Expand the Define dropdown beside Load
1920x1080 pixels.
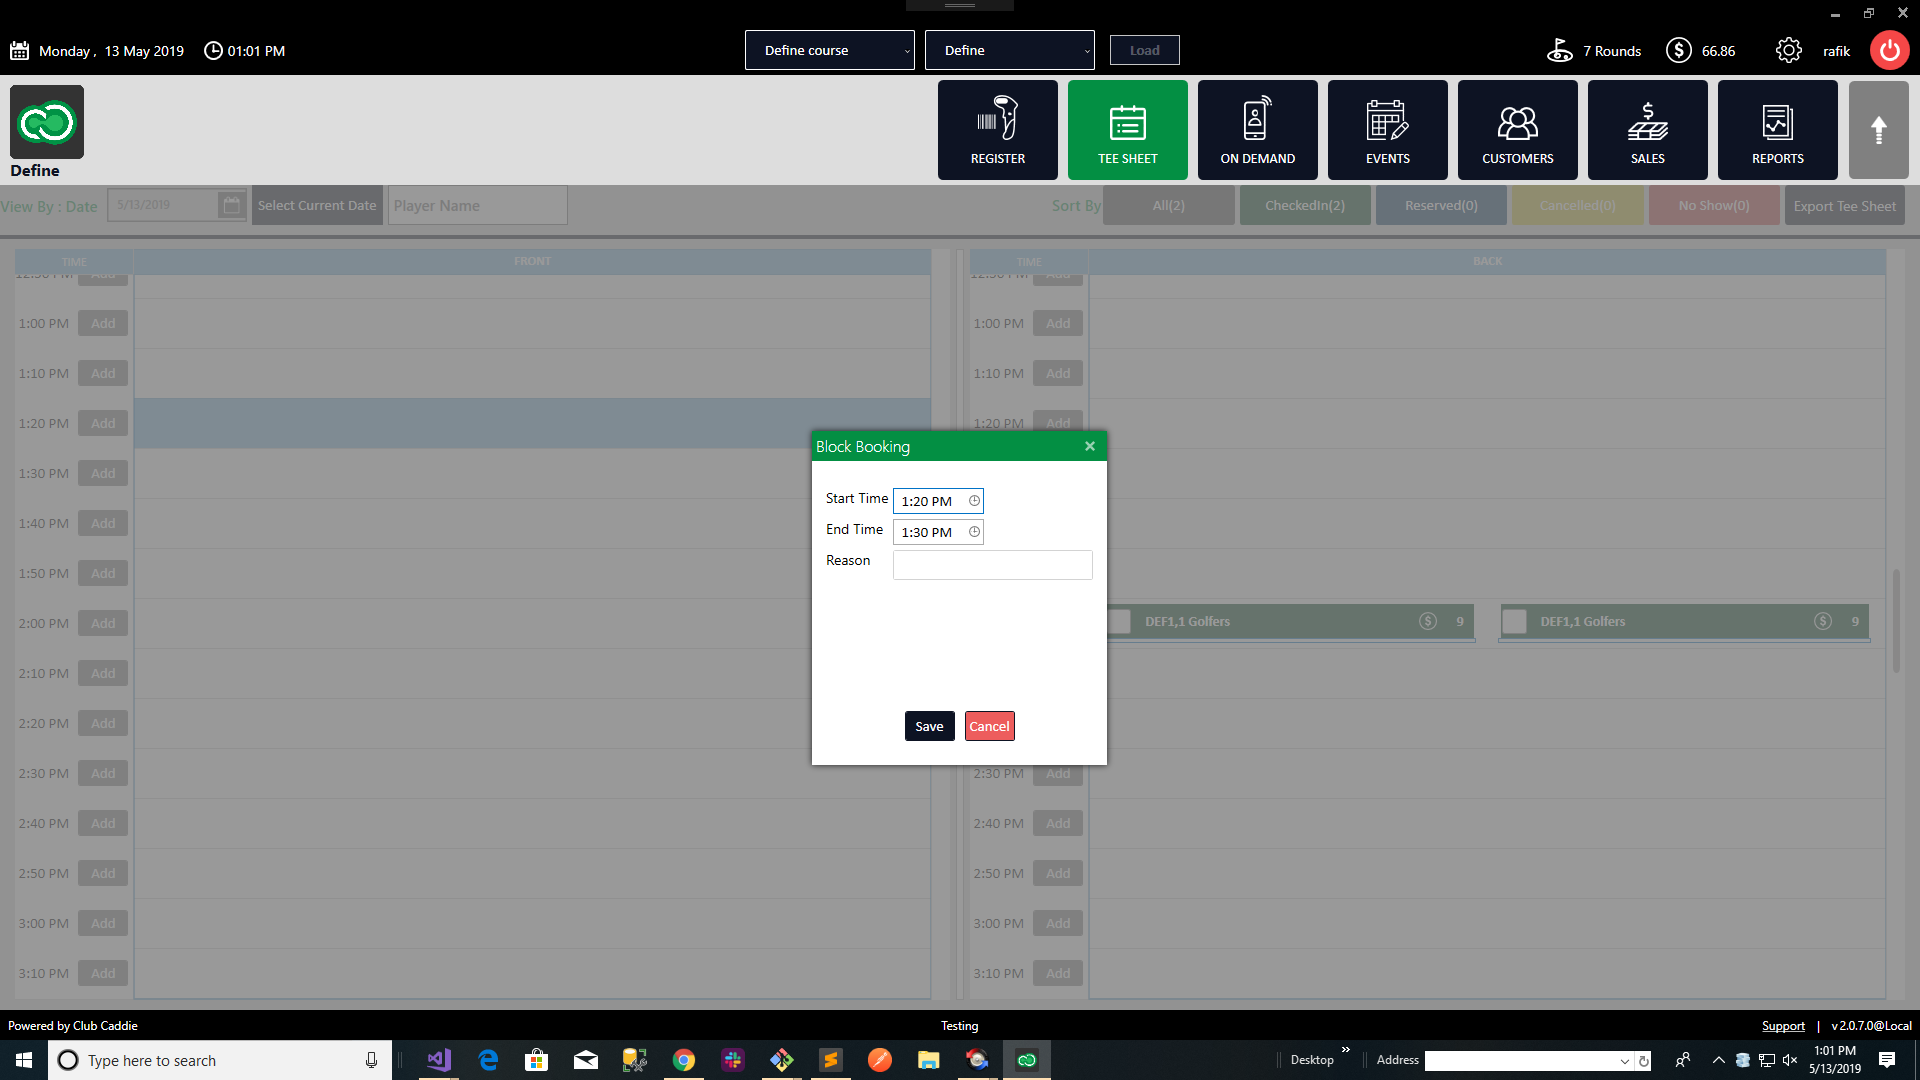point(1009,51)
